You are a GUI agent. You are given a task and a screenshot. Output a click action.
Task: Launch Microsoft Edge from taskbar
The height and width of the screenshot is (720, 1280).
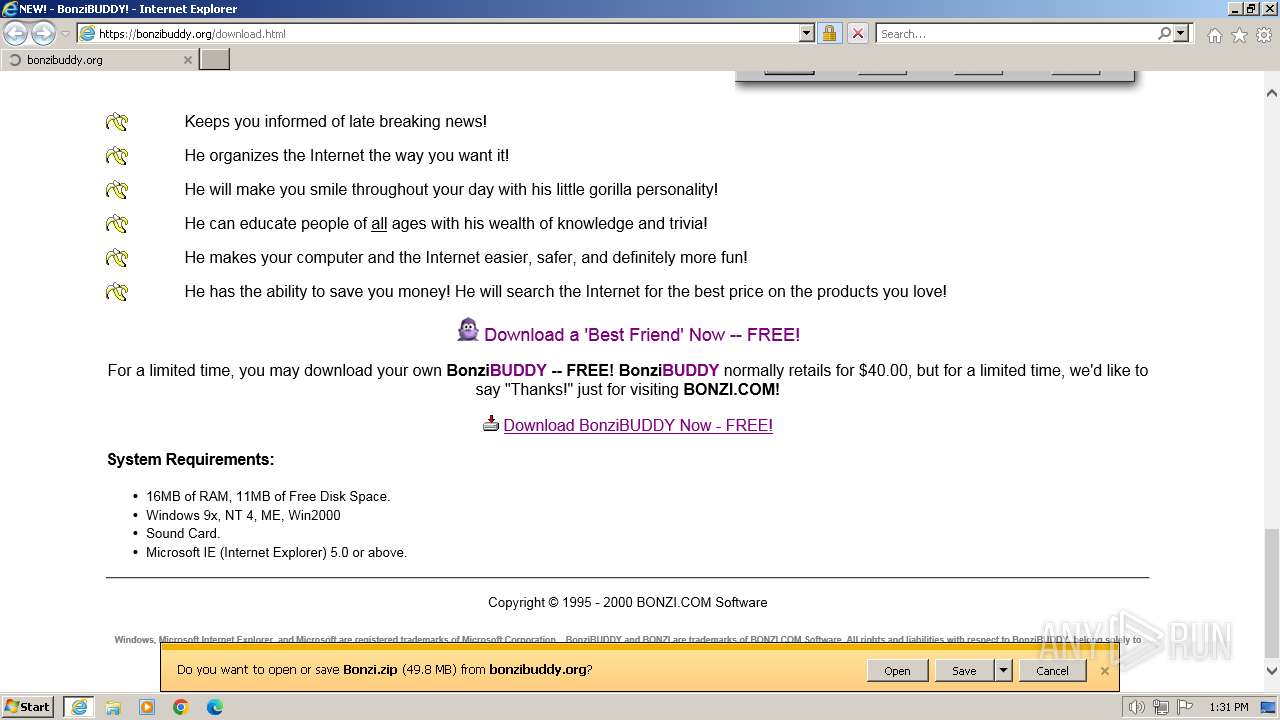tap(215, 707)
